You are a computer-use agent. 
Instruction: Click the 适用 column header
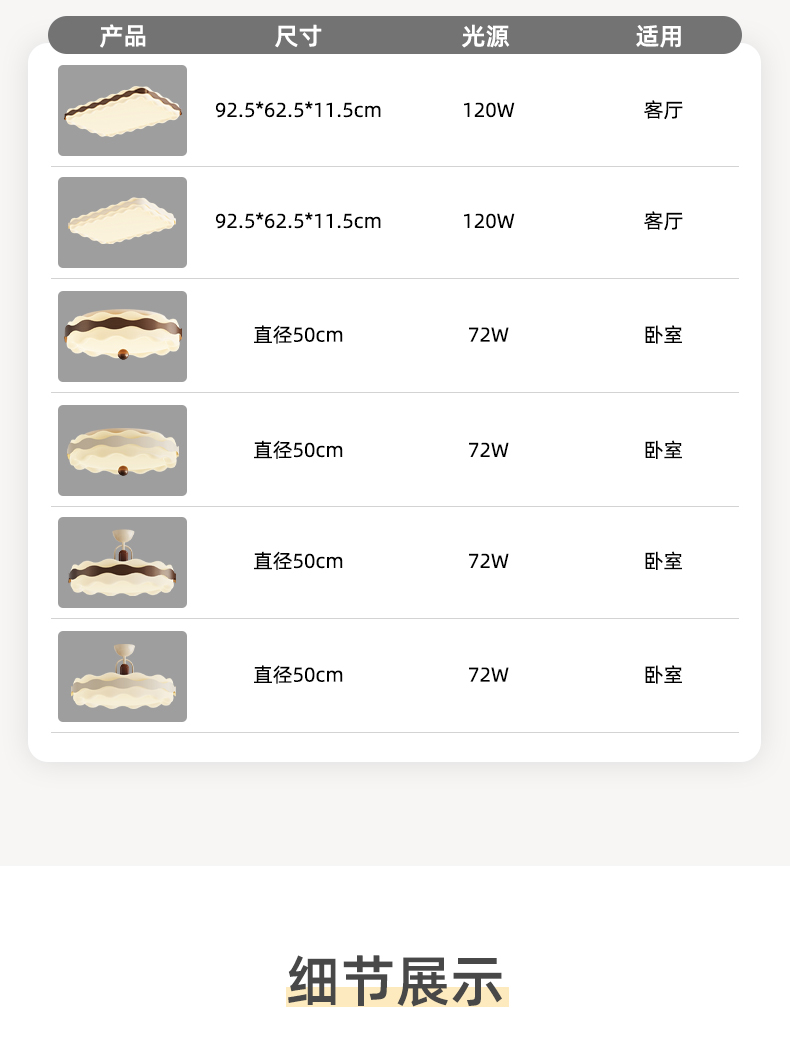(659, 37)
